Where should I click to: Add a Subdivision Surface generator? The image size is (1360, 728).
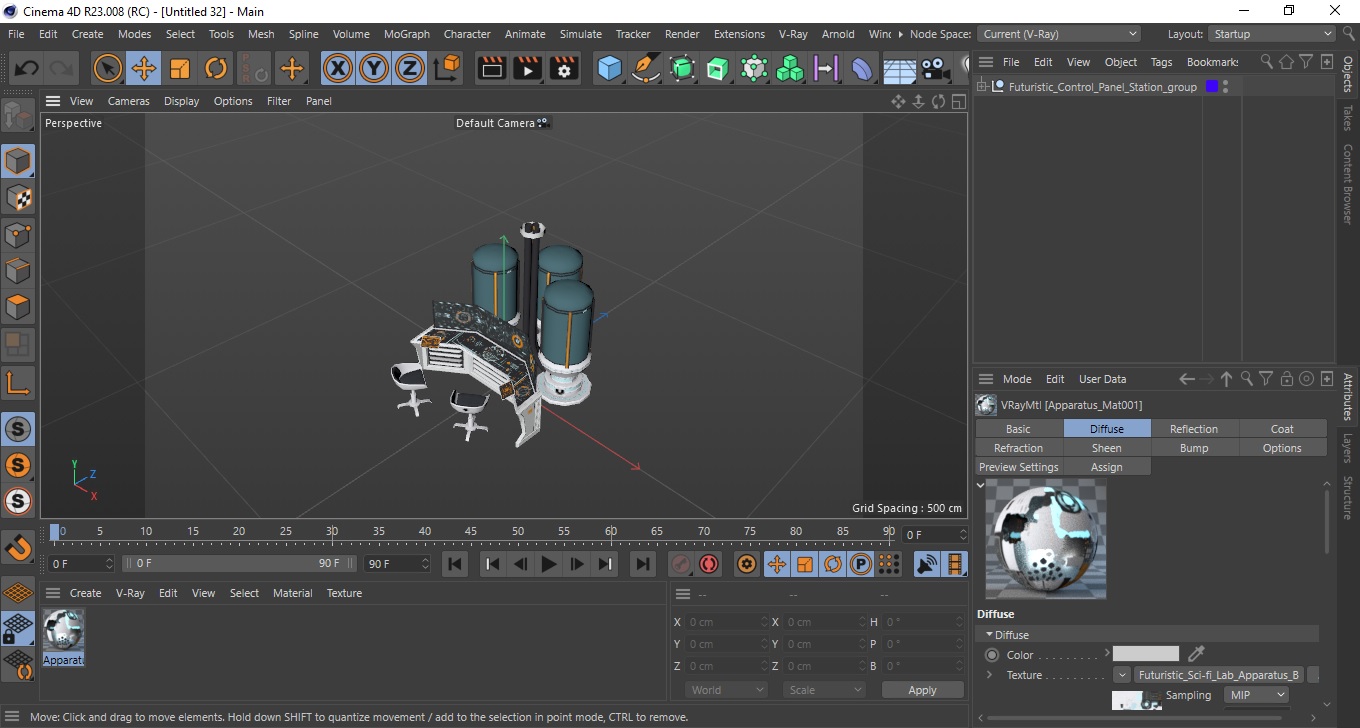tap(682, 68)
